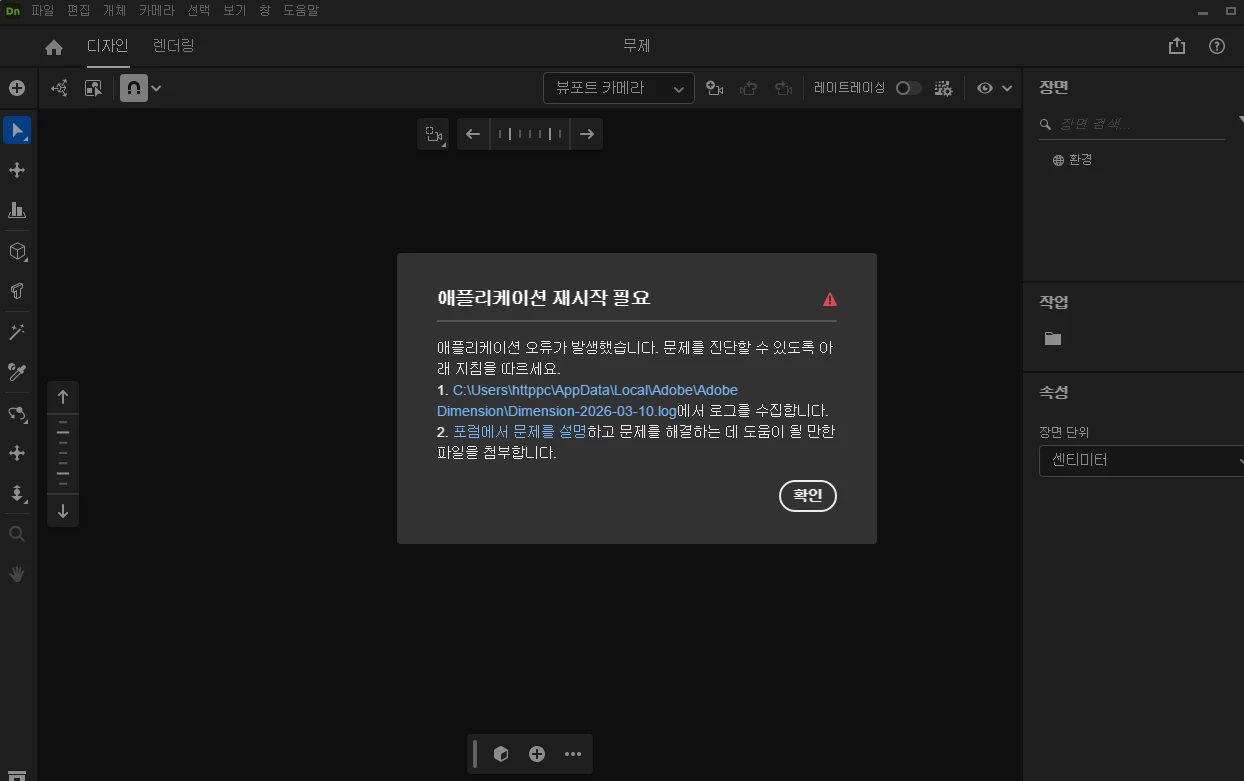
Task: Open the Add and import content button
Action: pyautogui.click(x=17, y=88)
